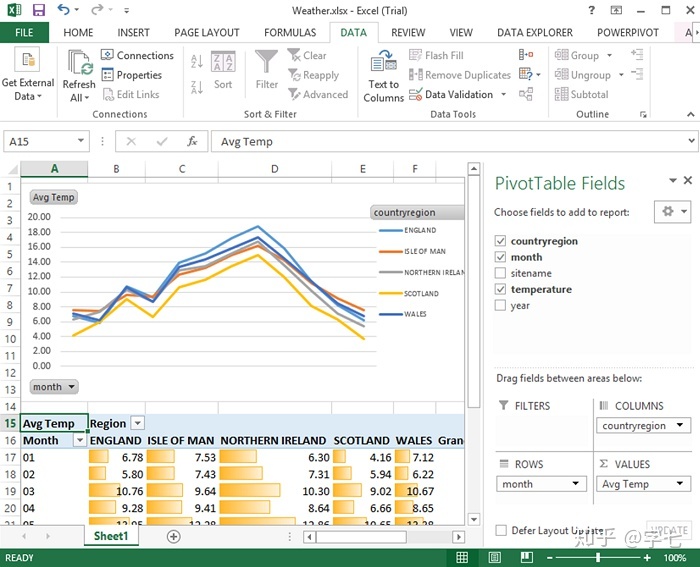Click the Hide Detail outline icon

click(x=638, y=74)
